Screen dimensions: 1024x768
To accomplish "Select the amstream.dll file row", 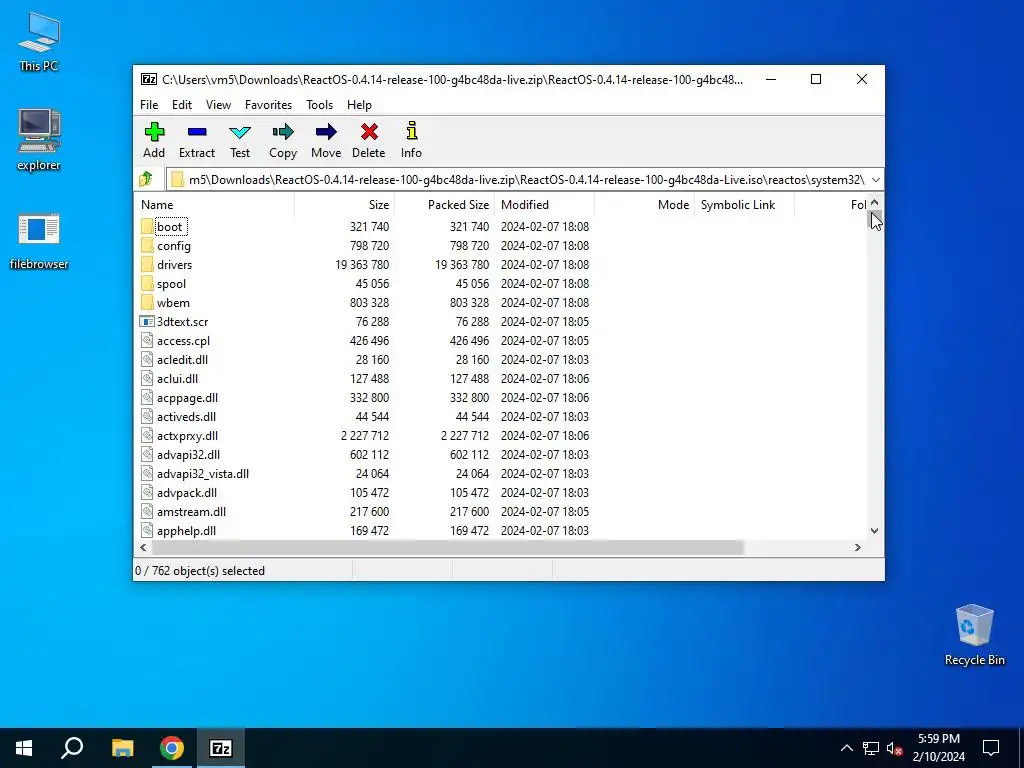I will point(365,511).
